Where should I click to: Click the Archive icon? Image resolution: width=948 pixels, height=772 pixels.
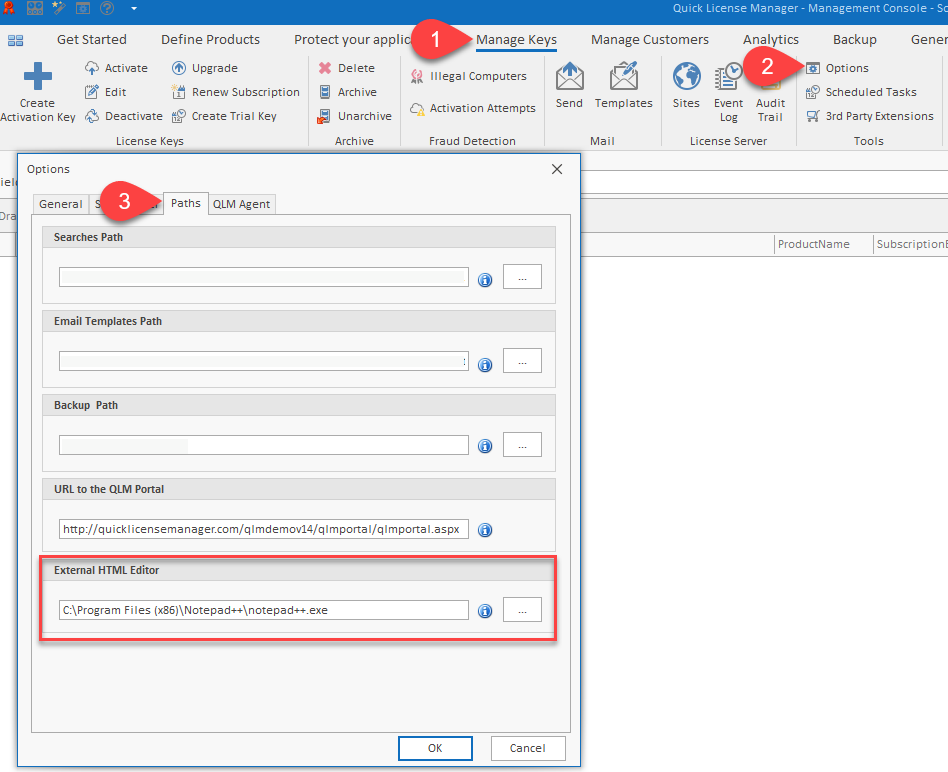coord(325,92)
